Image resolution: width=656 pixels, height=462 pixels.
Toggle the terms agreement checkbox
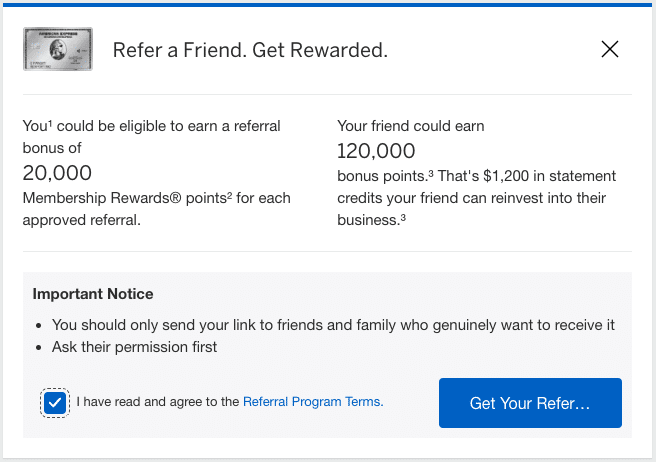coord(55,402)
